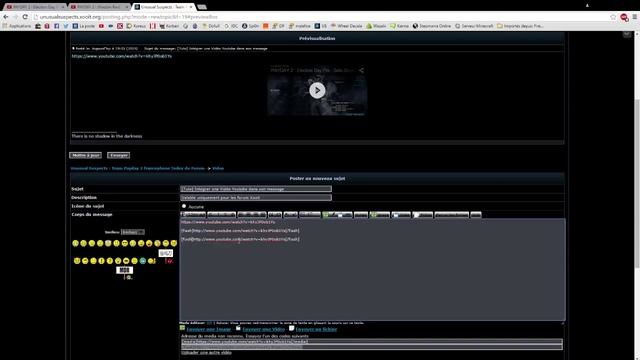Click the Envoyer un fichier link
Image resolution: width=640 pixels, height=360 pixels.
tap(316, 329)
